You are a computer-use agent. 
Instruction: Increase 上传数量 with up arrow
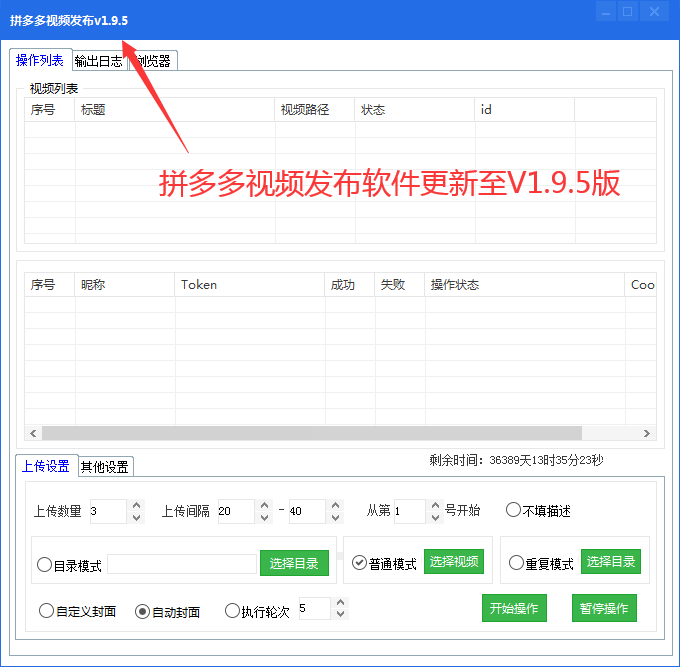pos(136,506)
